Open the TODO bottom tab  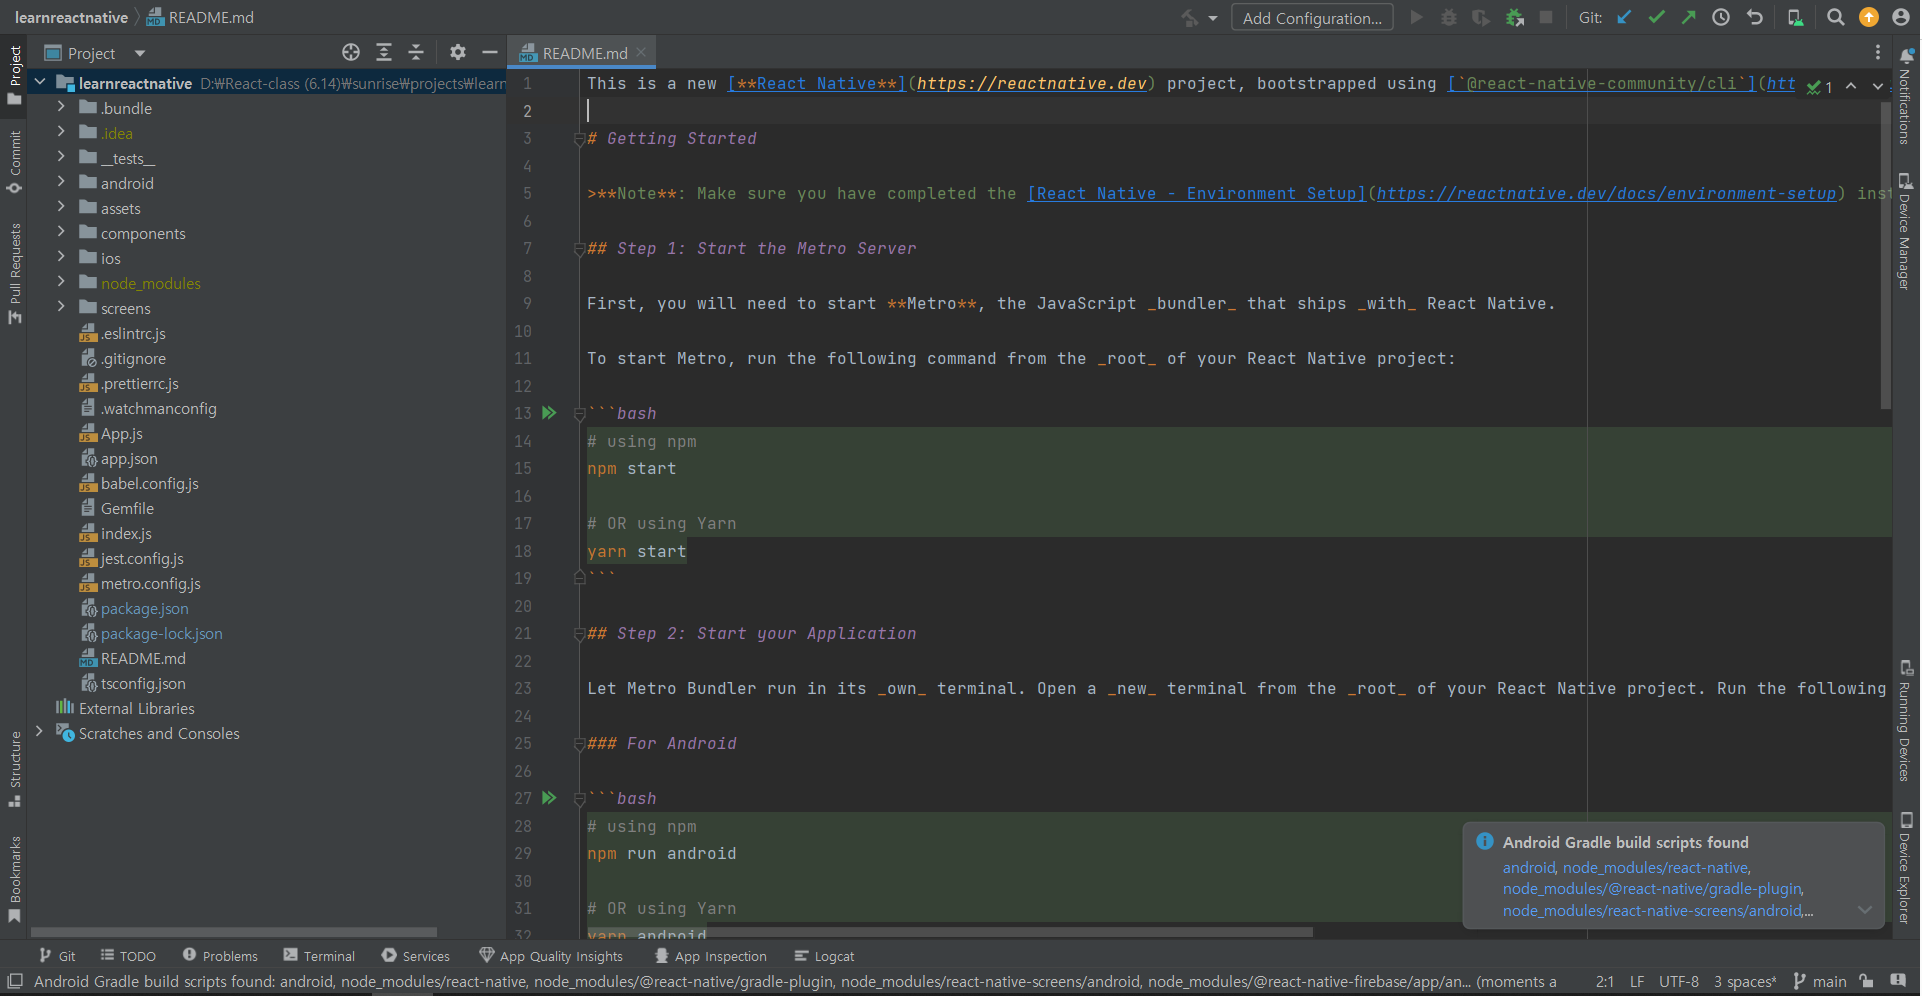click(x=129, y=956)
